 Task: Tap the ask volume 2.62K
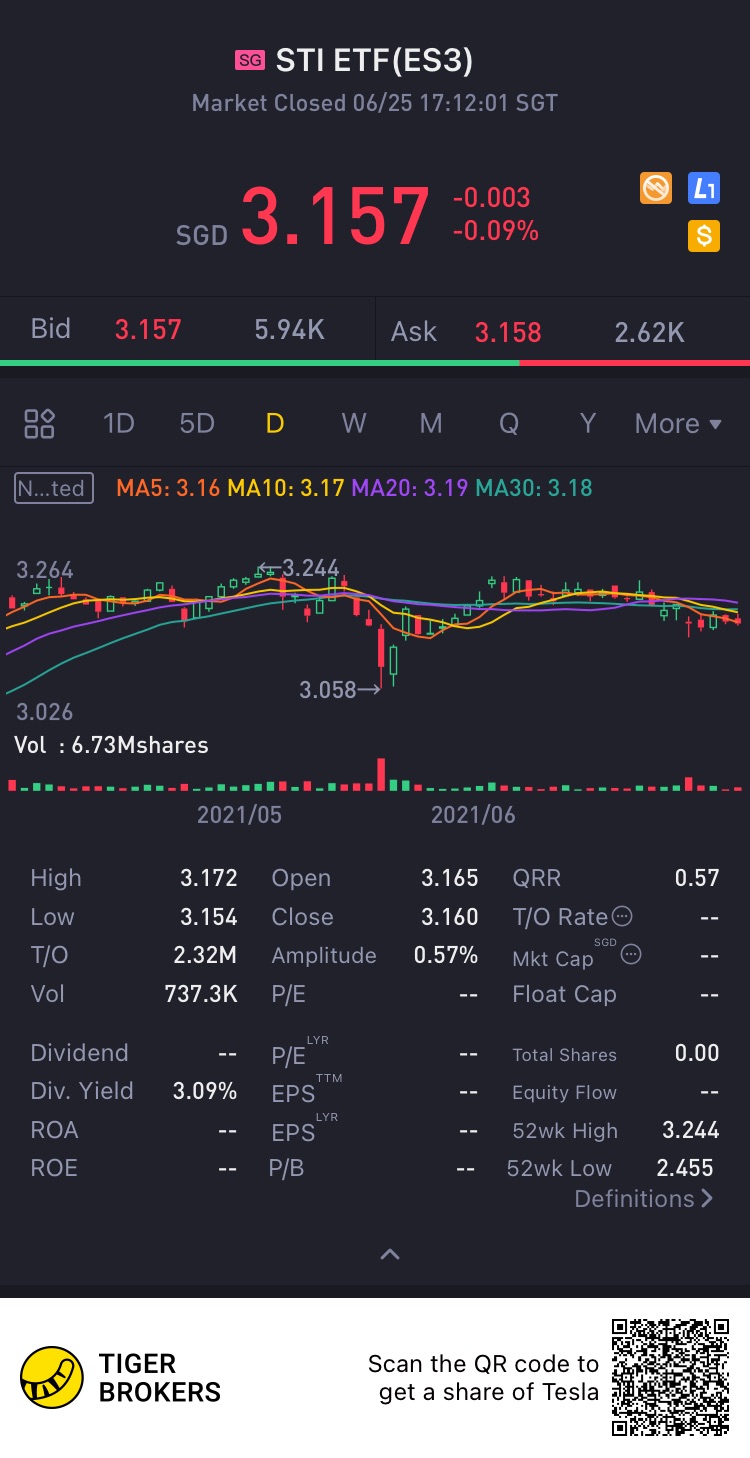tap(650, 332)
